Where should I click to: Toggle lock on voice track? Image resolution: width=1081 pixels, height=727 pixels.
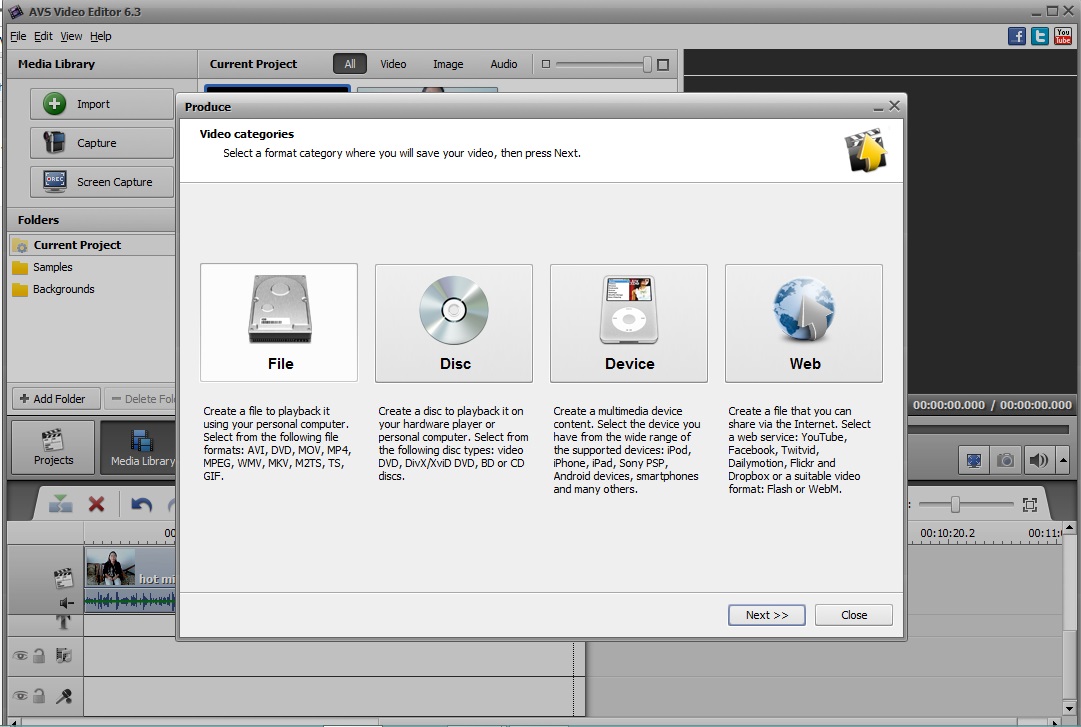39,696
